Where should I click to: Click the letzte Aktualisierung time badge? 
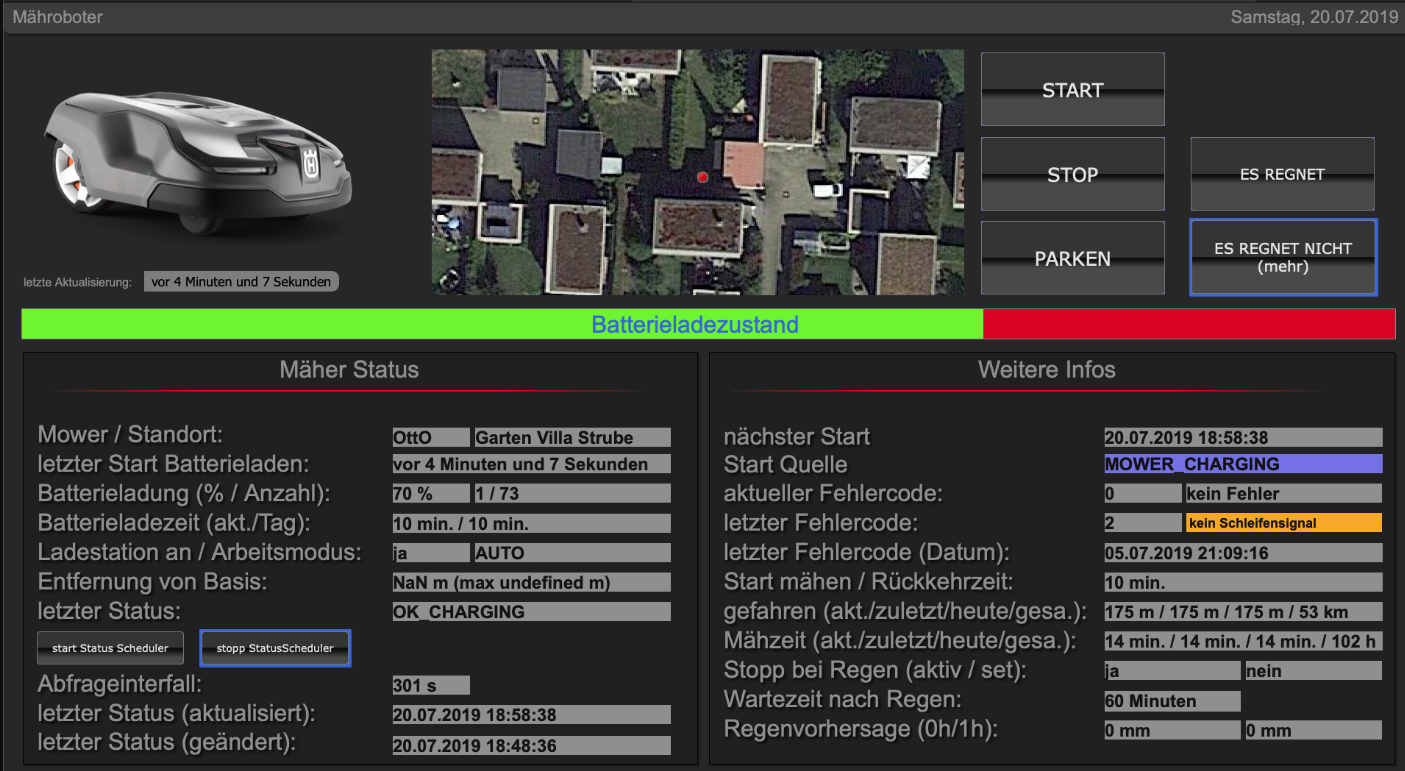pyautogui.click(x=241, y=282)
